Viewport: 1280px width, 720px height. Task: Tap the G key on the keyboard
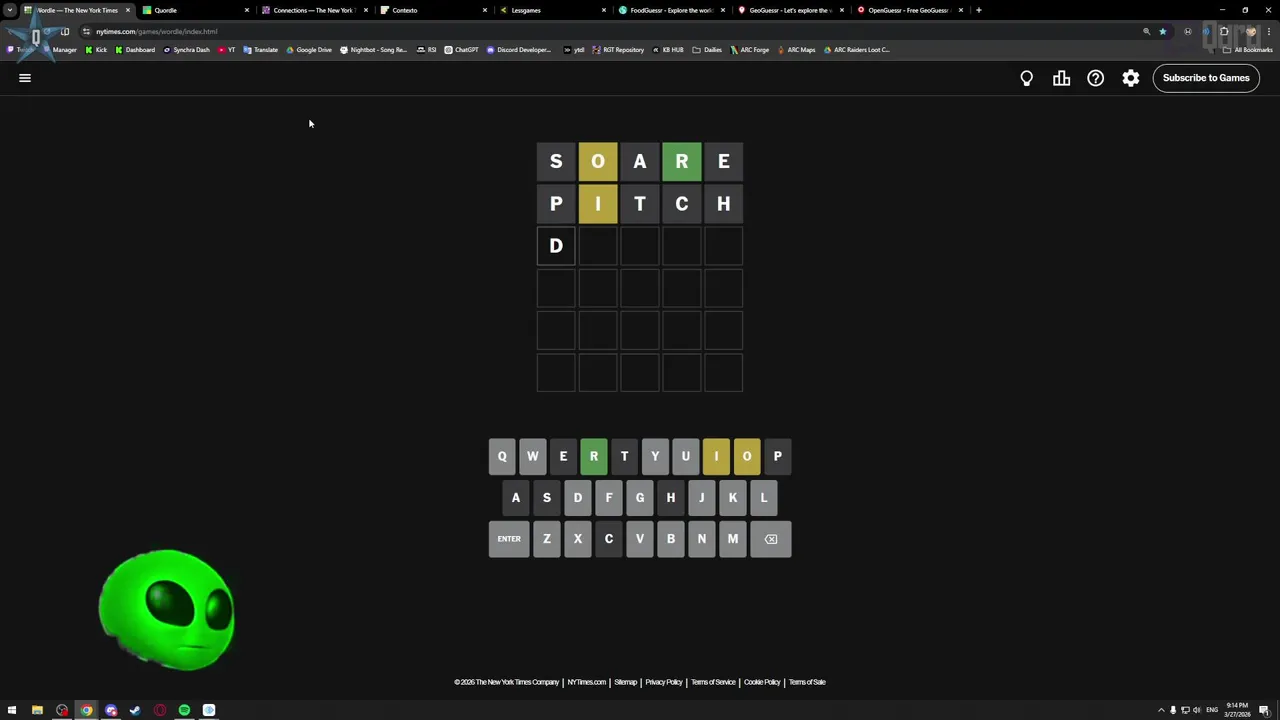[x=640, y=498]
